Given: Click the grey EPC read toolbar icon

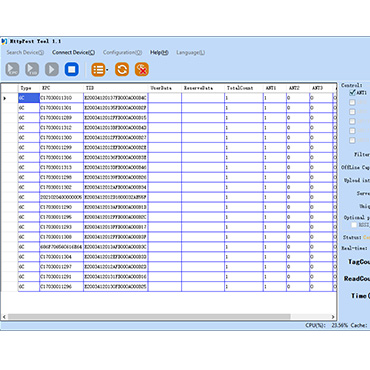Looking at the screenshot, I should [12, 69].
